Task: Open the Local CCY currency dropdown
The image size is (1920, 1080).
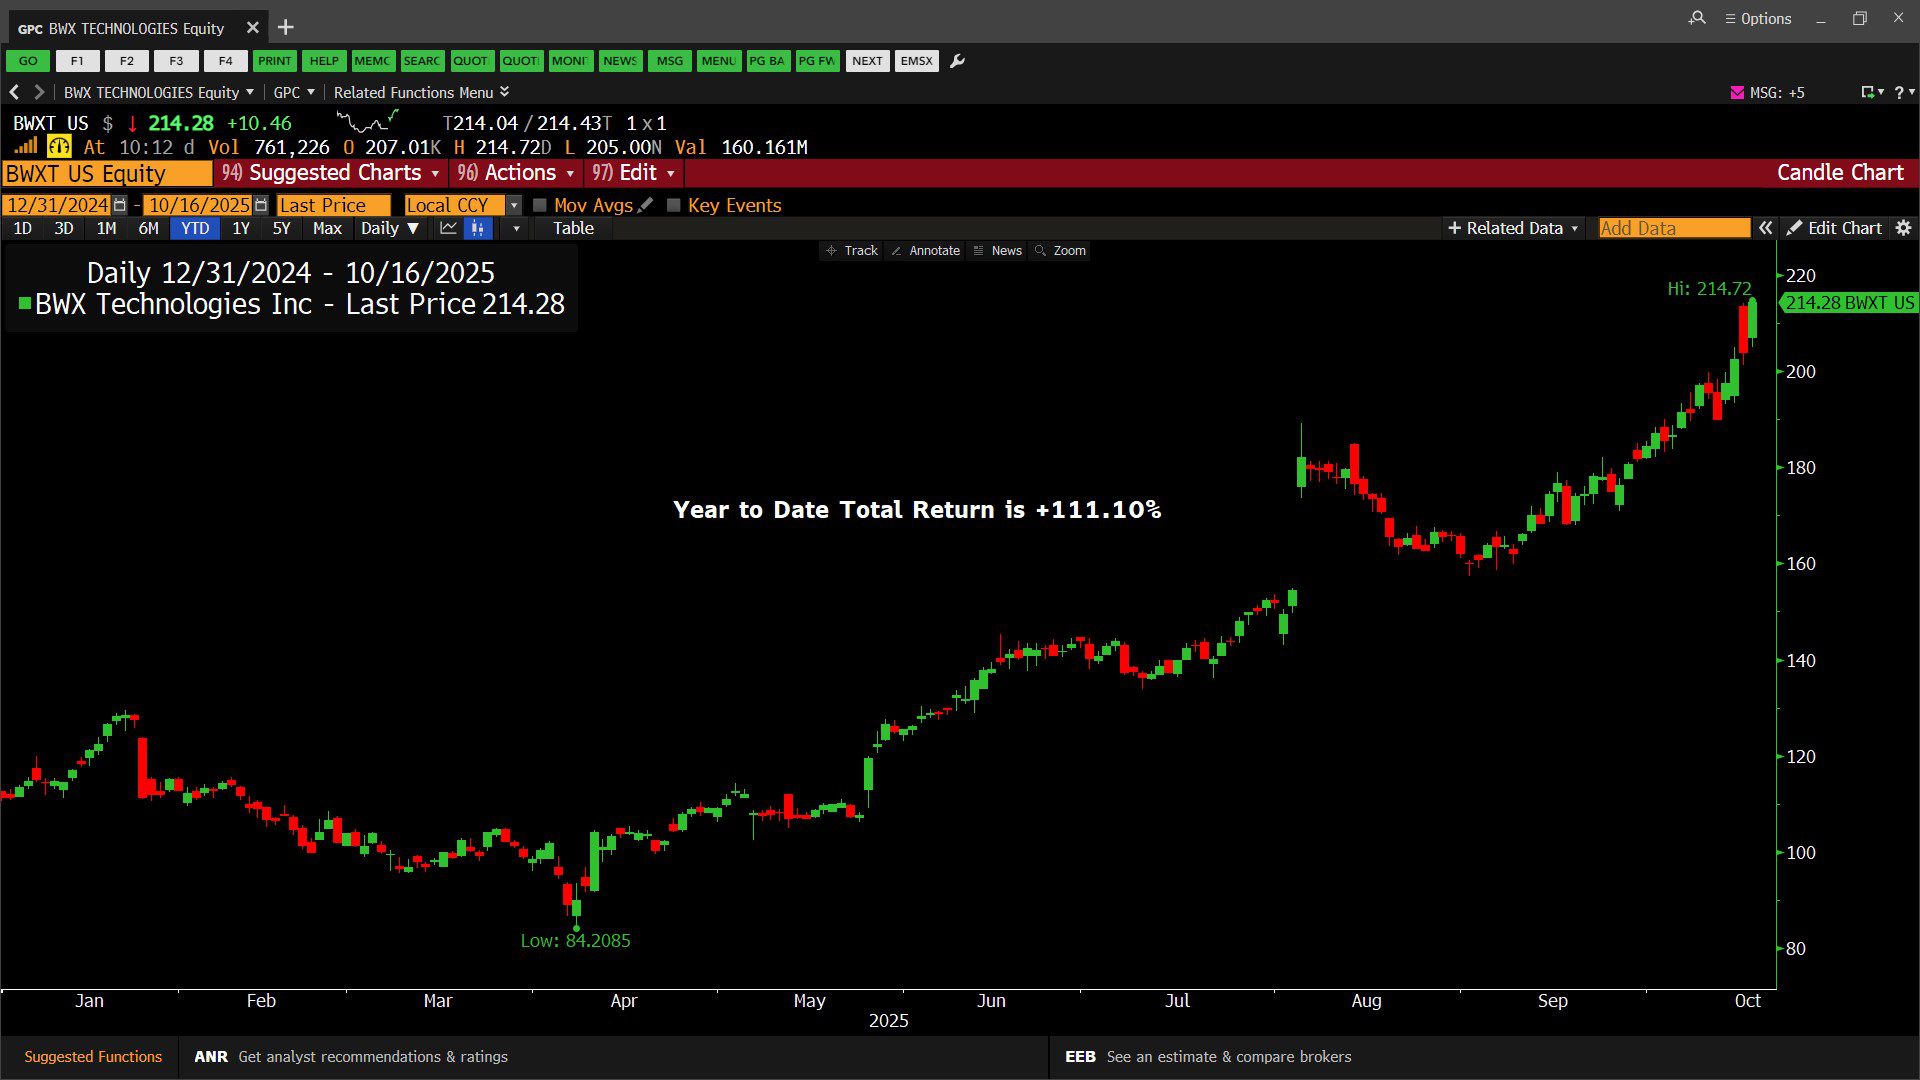Action: 514,205
